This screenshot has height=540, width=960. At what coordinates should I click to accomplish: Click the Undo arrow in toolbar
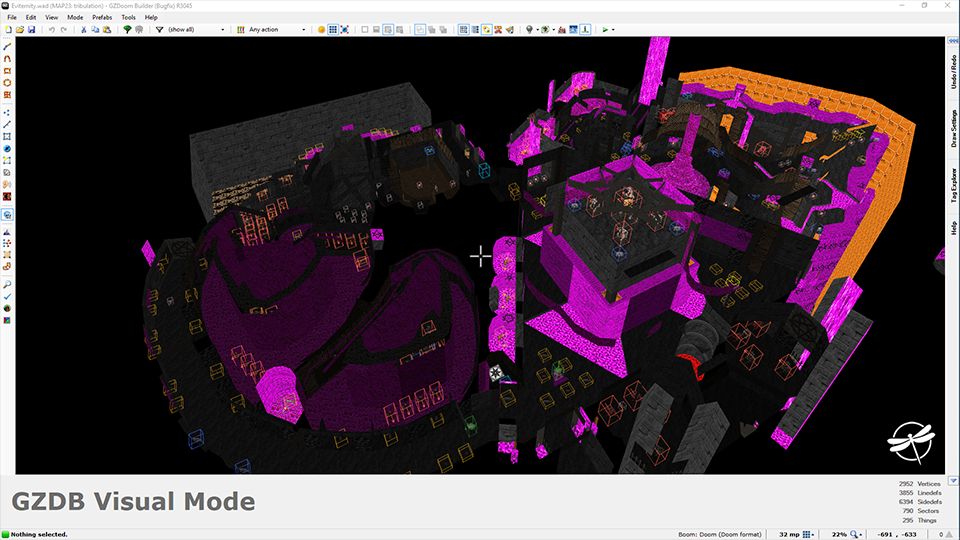[x=50, y=30]
